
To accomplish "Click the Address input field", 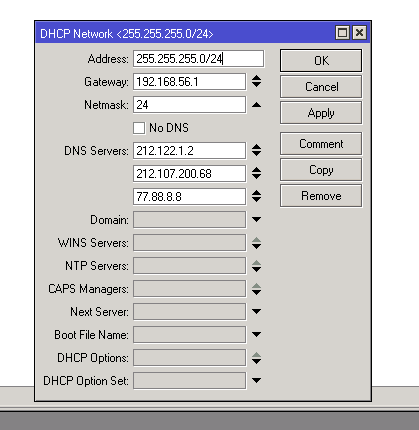I will point(198,59).
